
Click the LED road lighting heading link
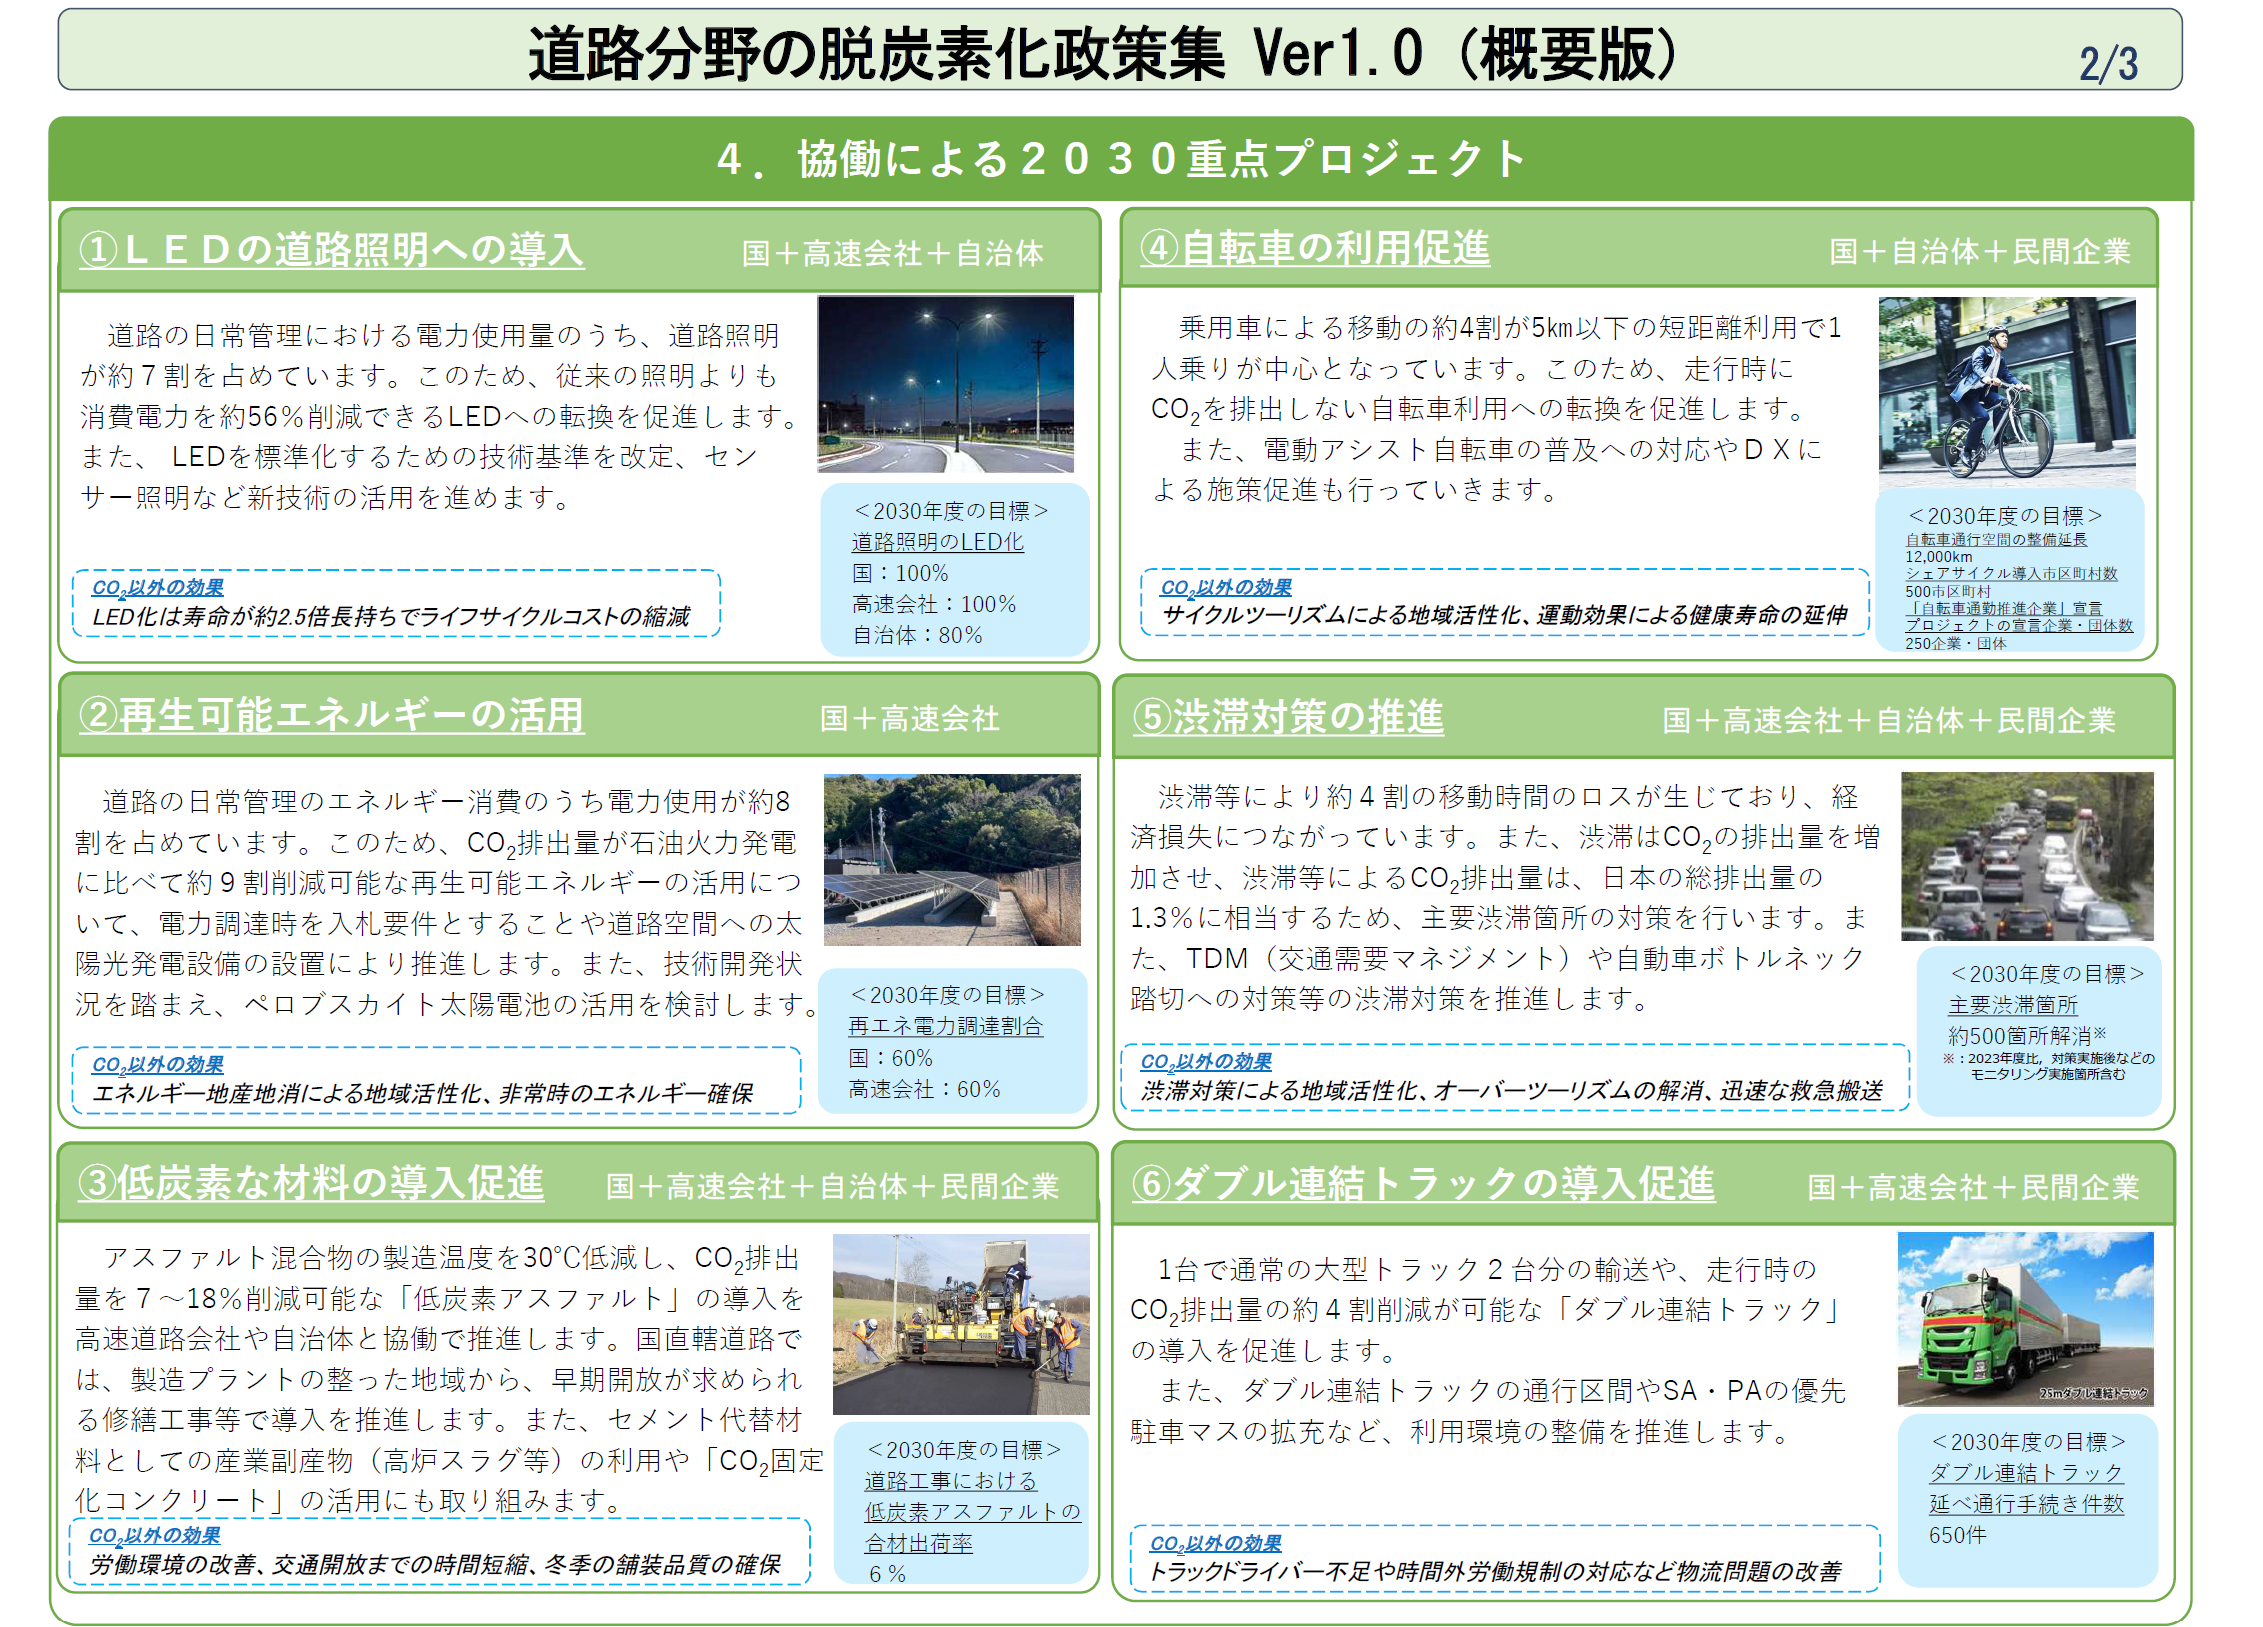(331, 250)
